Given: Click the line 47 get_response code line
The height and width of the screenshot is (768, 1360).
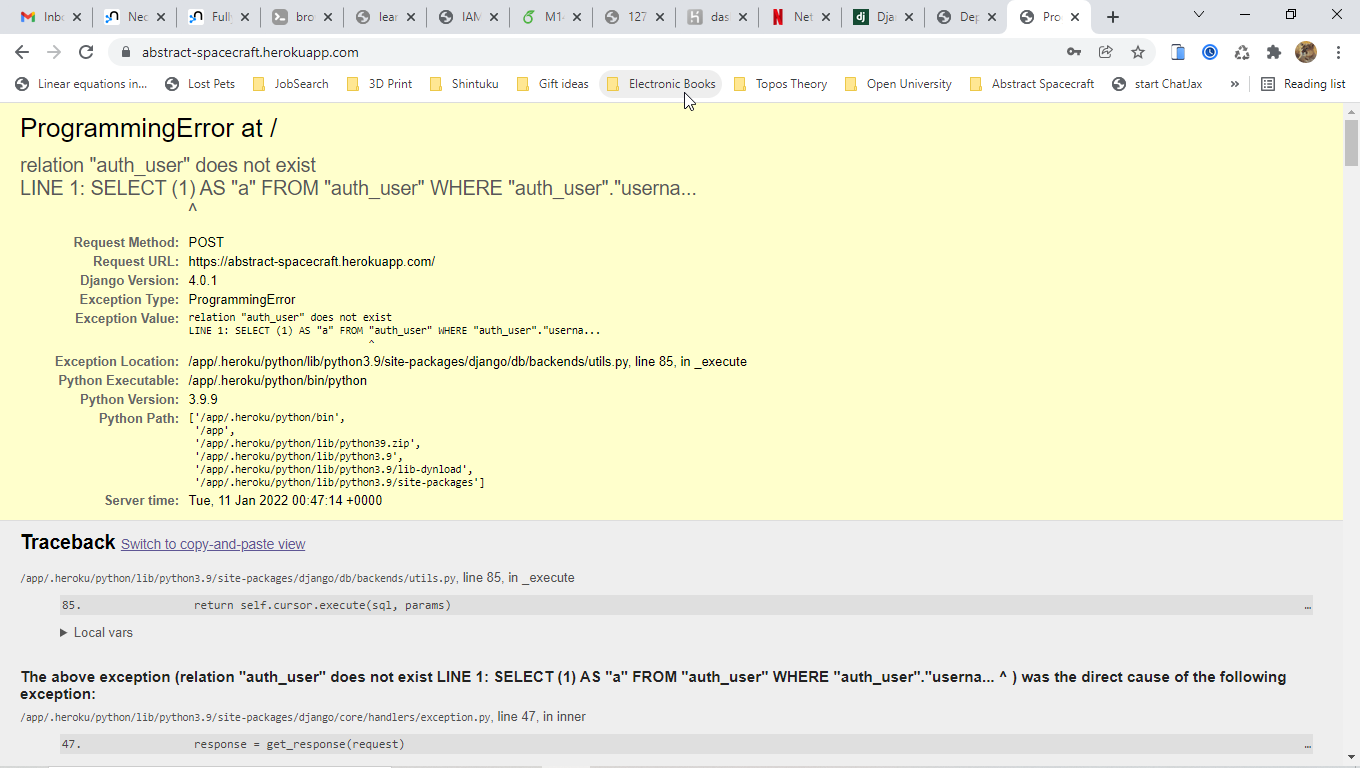Looking at the screenshot, I should pyautogui.click(x=299, y=744).
